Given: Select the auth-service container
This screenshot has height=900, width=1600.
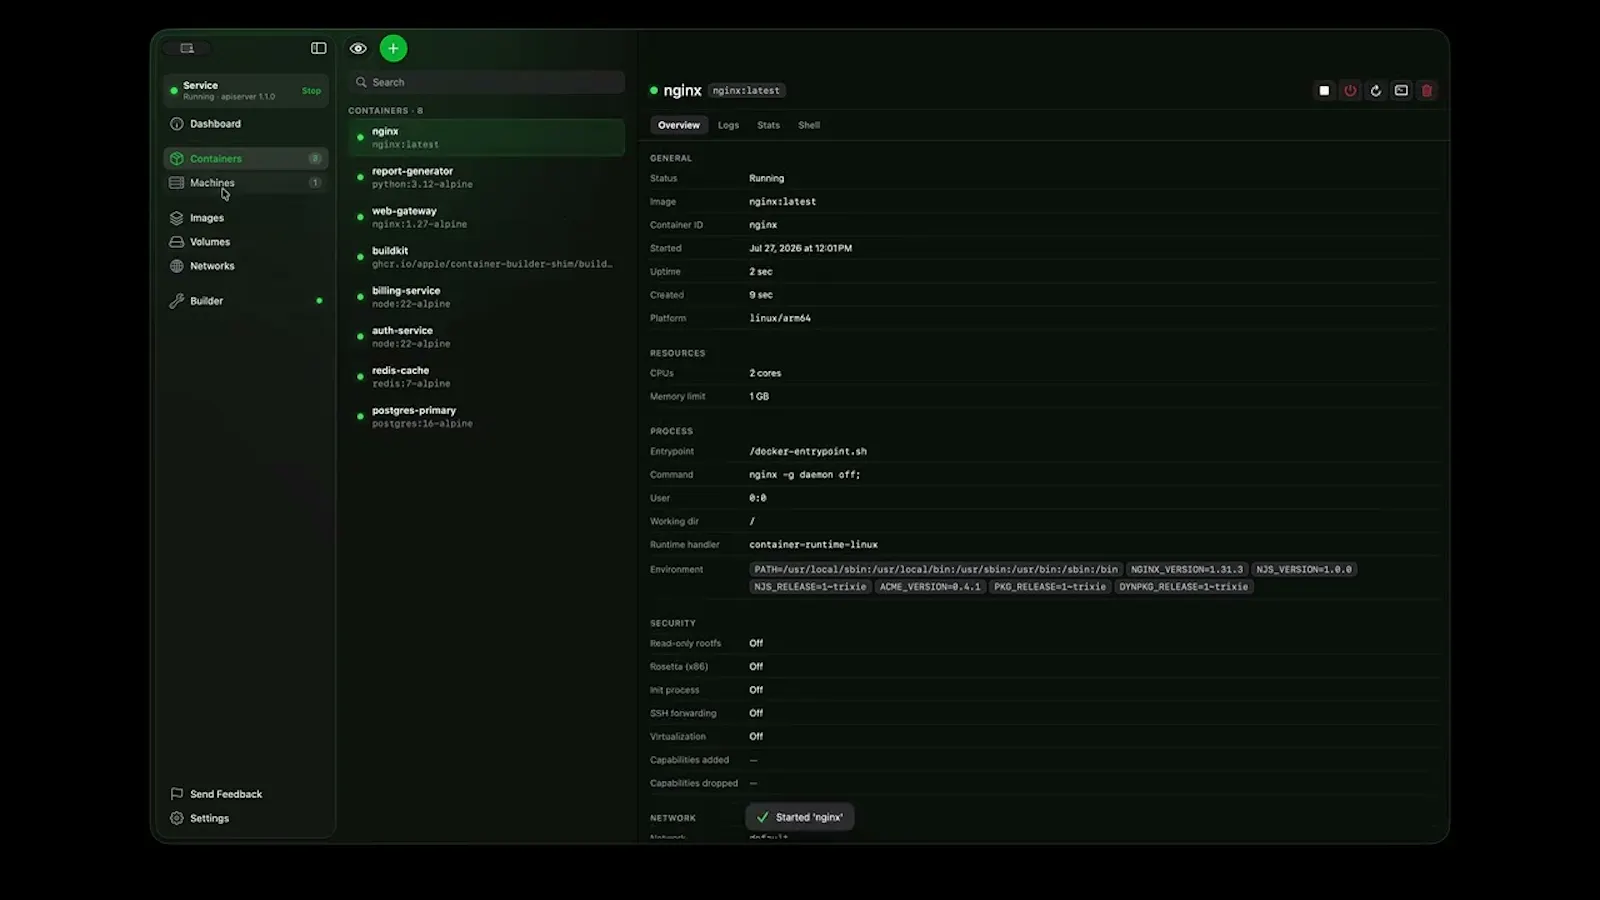Looking at the screenshot, I should click(x=487, y=337).
